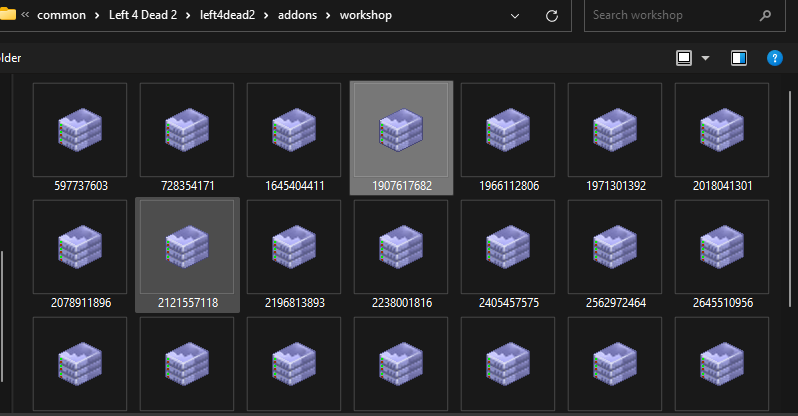The image size is (798, 416).
Task: Click the file name 2405457575
Action: click(509, 303)
